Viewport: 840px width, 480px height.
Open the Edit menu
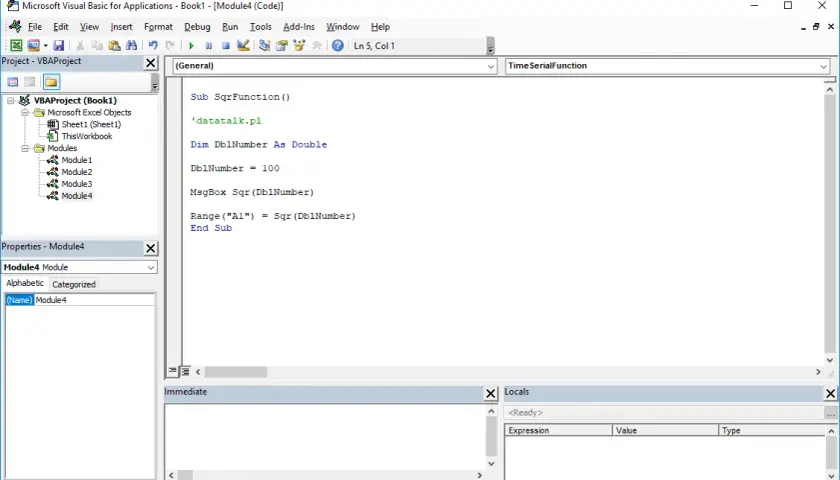[x=61, y=27]
